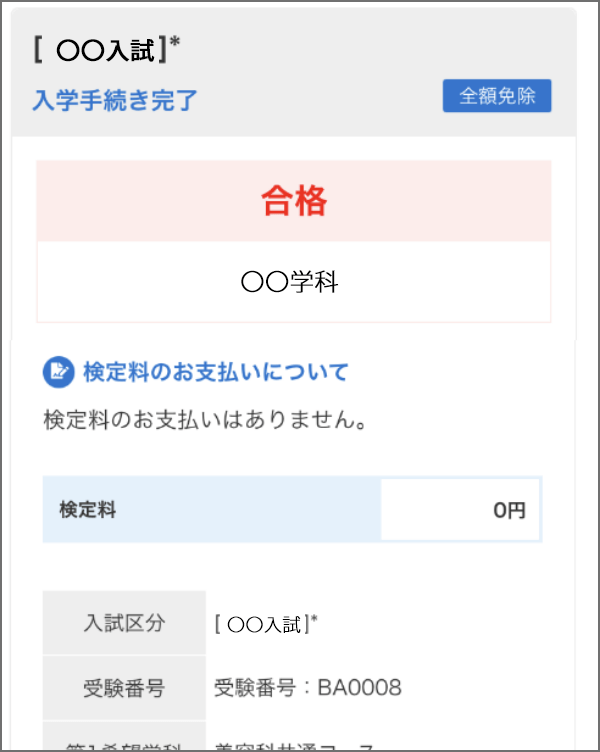Viewport: 600px width, 752px height.
Task: Select the 入試区分 row label
Action: [124, 623]
